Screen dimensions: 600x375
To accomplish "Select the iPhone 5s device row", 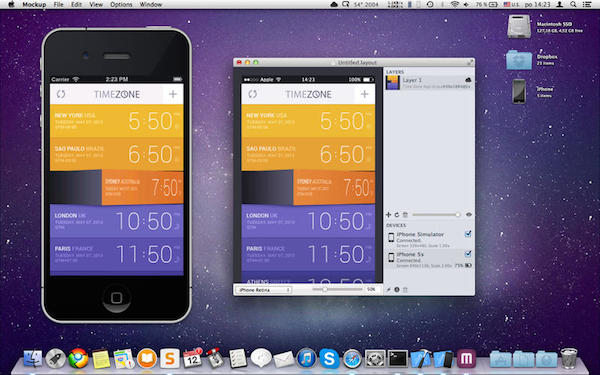I will click(x=429, y=259).
